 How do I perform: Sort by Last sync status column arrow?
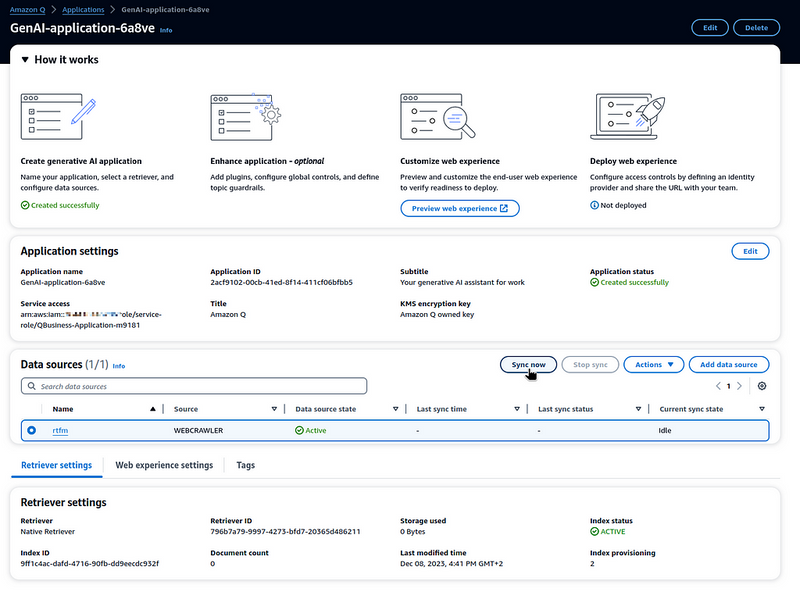coord(638,409)
